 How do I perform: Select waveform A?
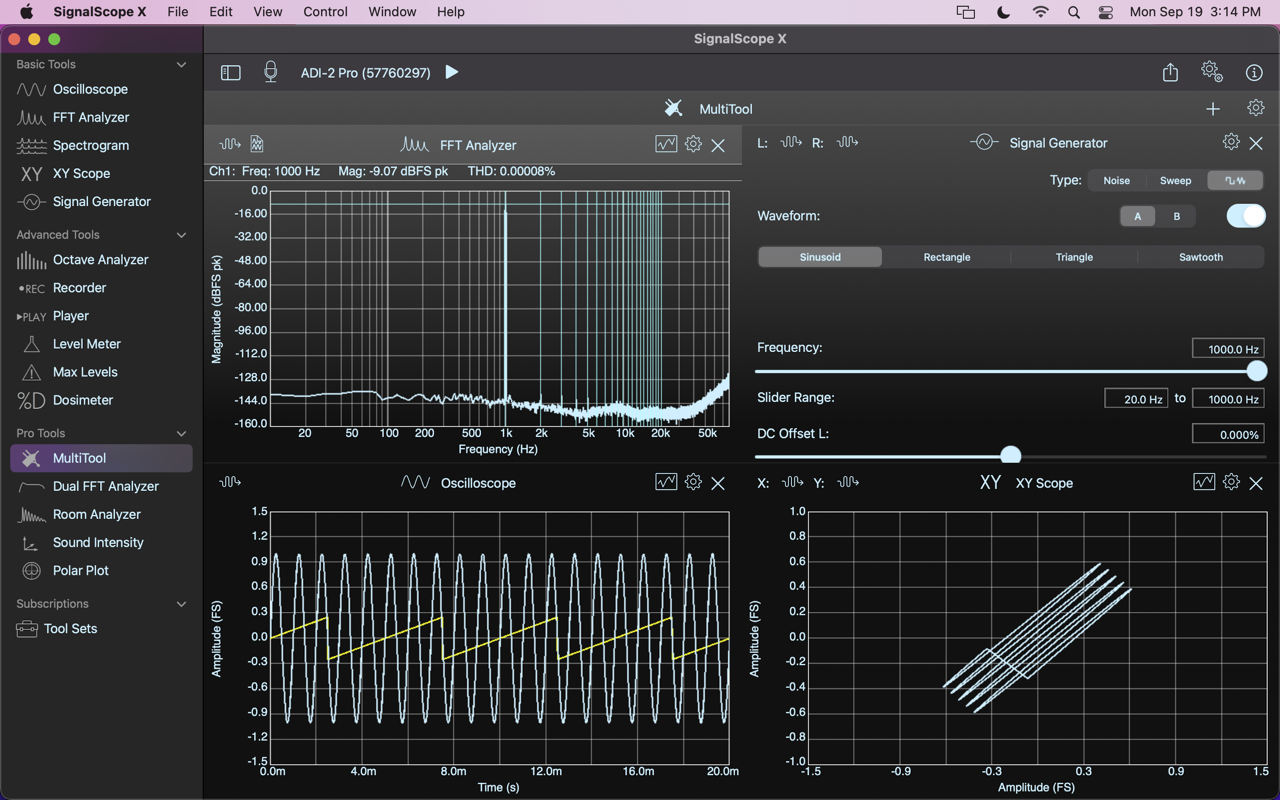(x=1137, y=216)
